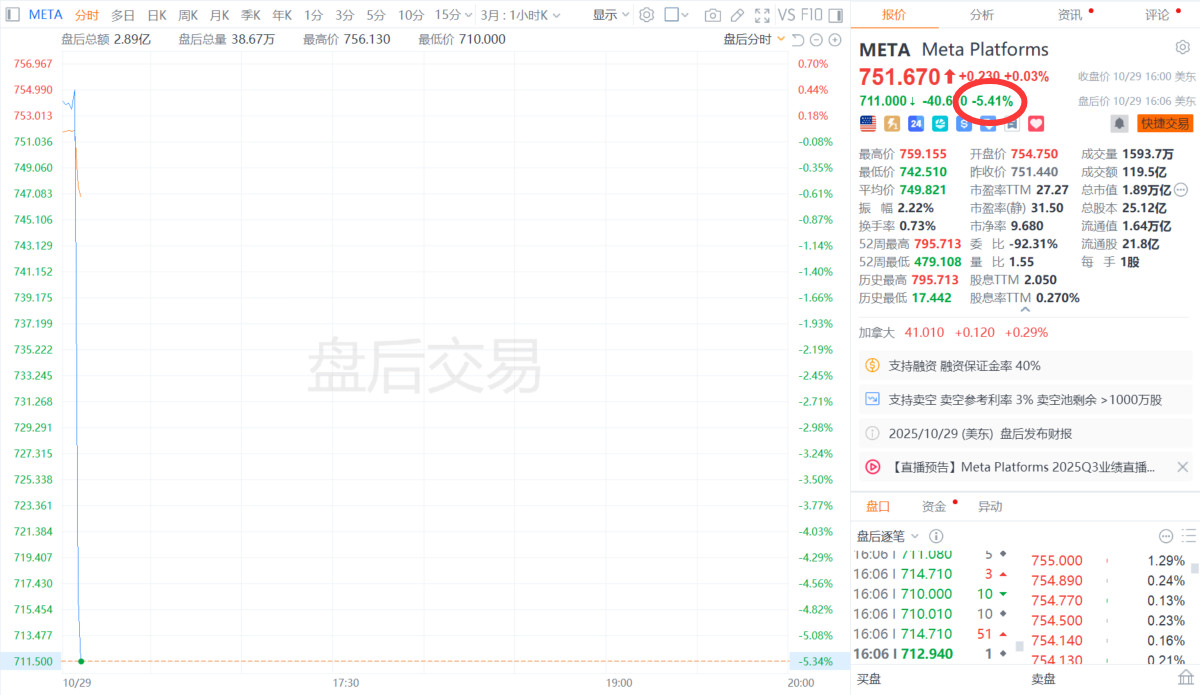Image resolution: width=1200 pixels, height=695 pixels.
Task: Open the 显示 dropdown
Action: tap(610, 15)
